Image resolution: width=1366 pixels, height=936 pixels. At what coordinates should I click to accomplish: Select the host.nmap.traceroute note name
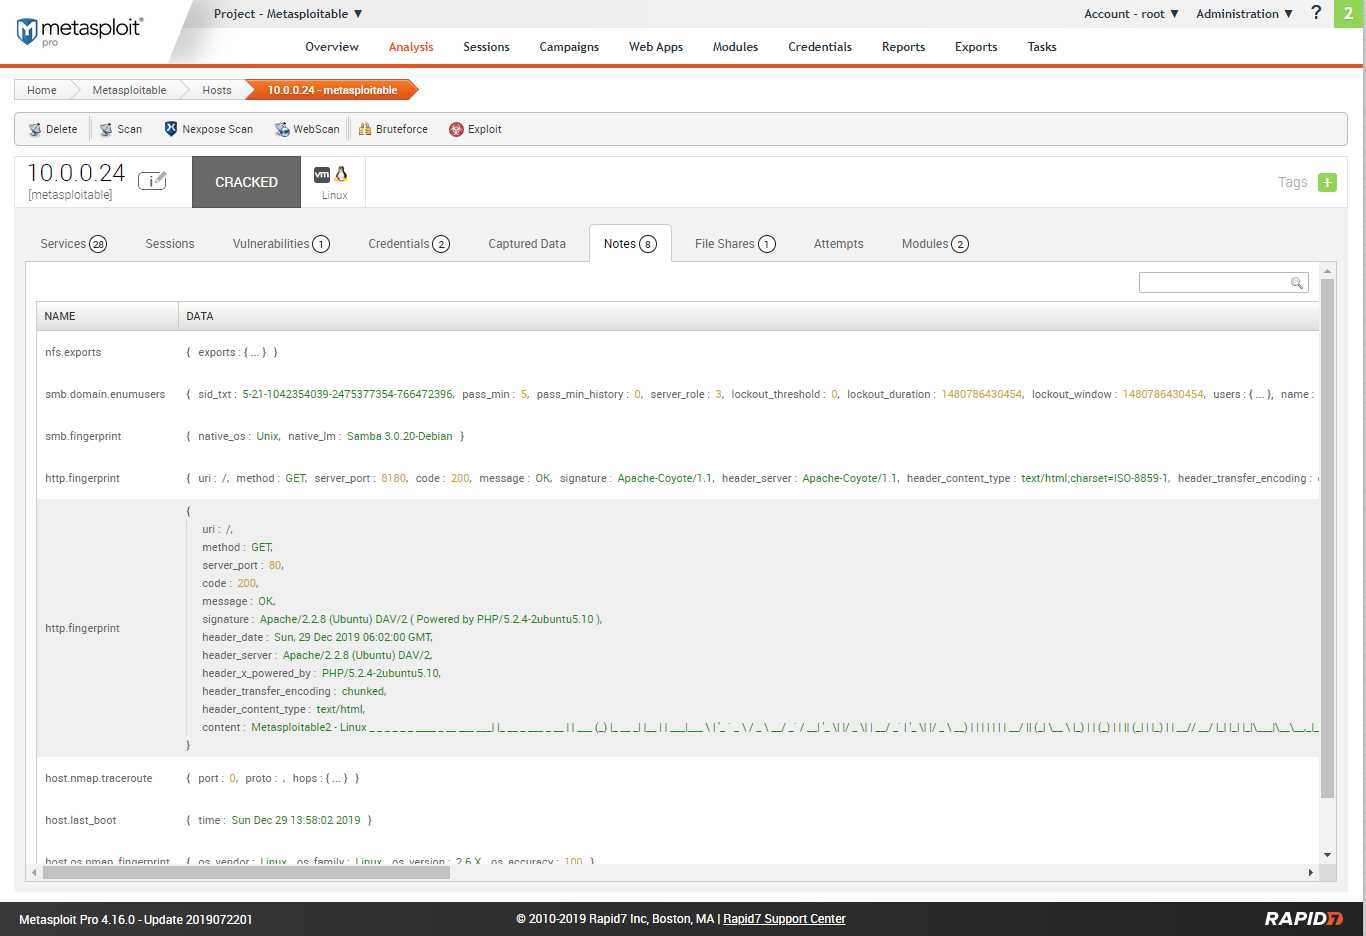(x=99, y=778)
